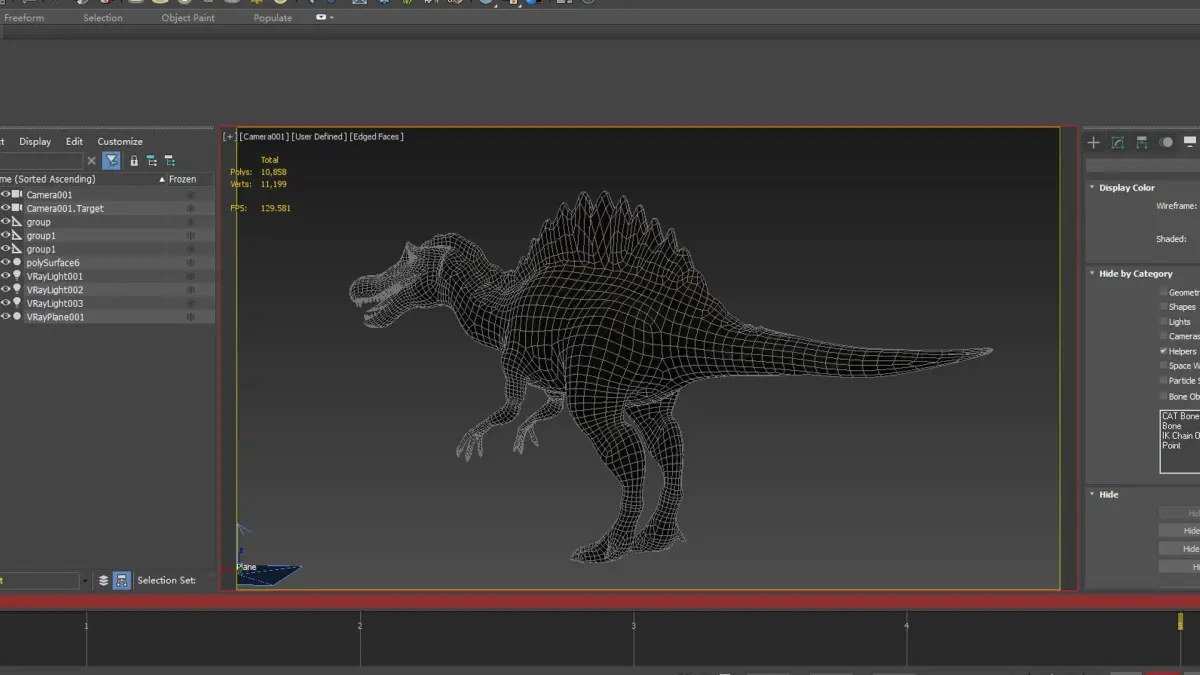
Task: Click light bulb icon of VRayLight003
Action: pos(17,303)
